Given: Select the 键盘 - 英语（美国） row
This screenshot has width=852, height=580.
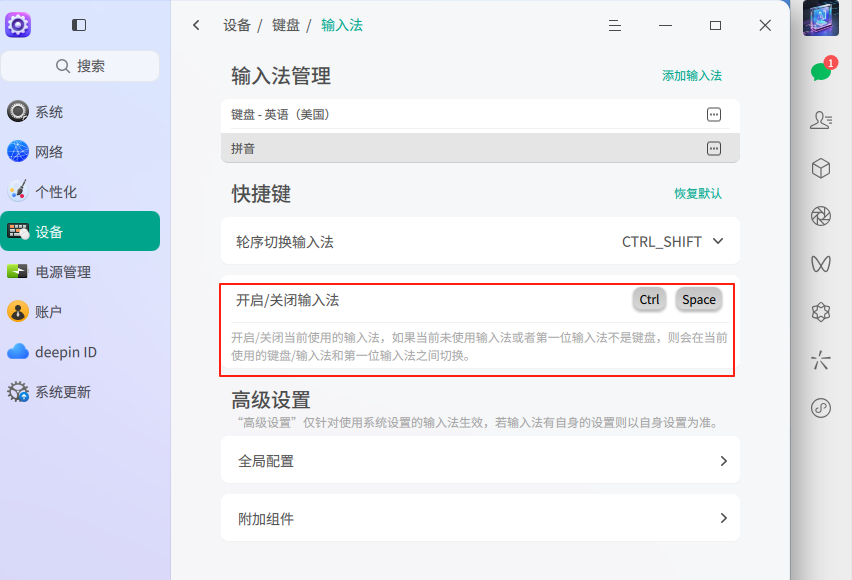Looking at the screenshot, I should tap(480, 115).
